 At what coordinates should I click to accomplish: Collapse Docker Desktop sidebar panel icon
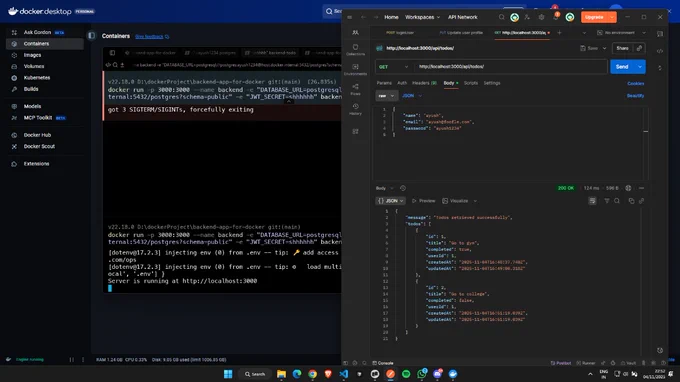[92, 36]
